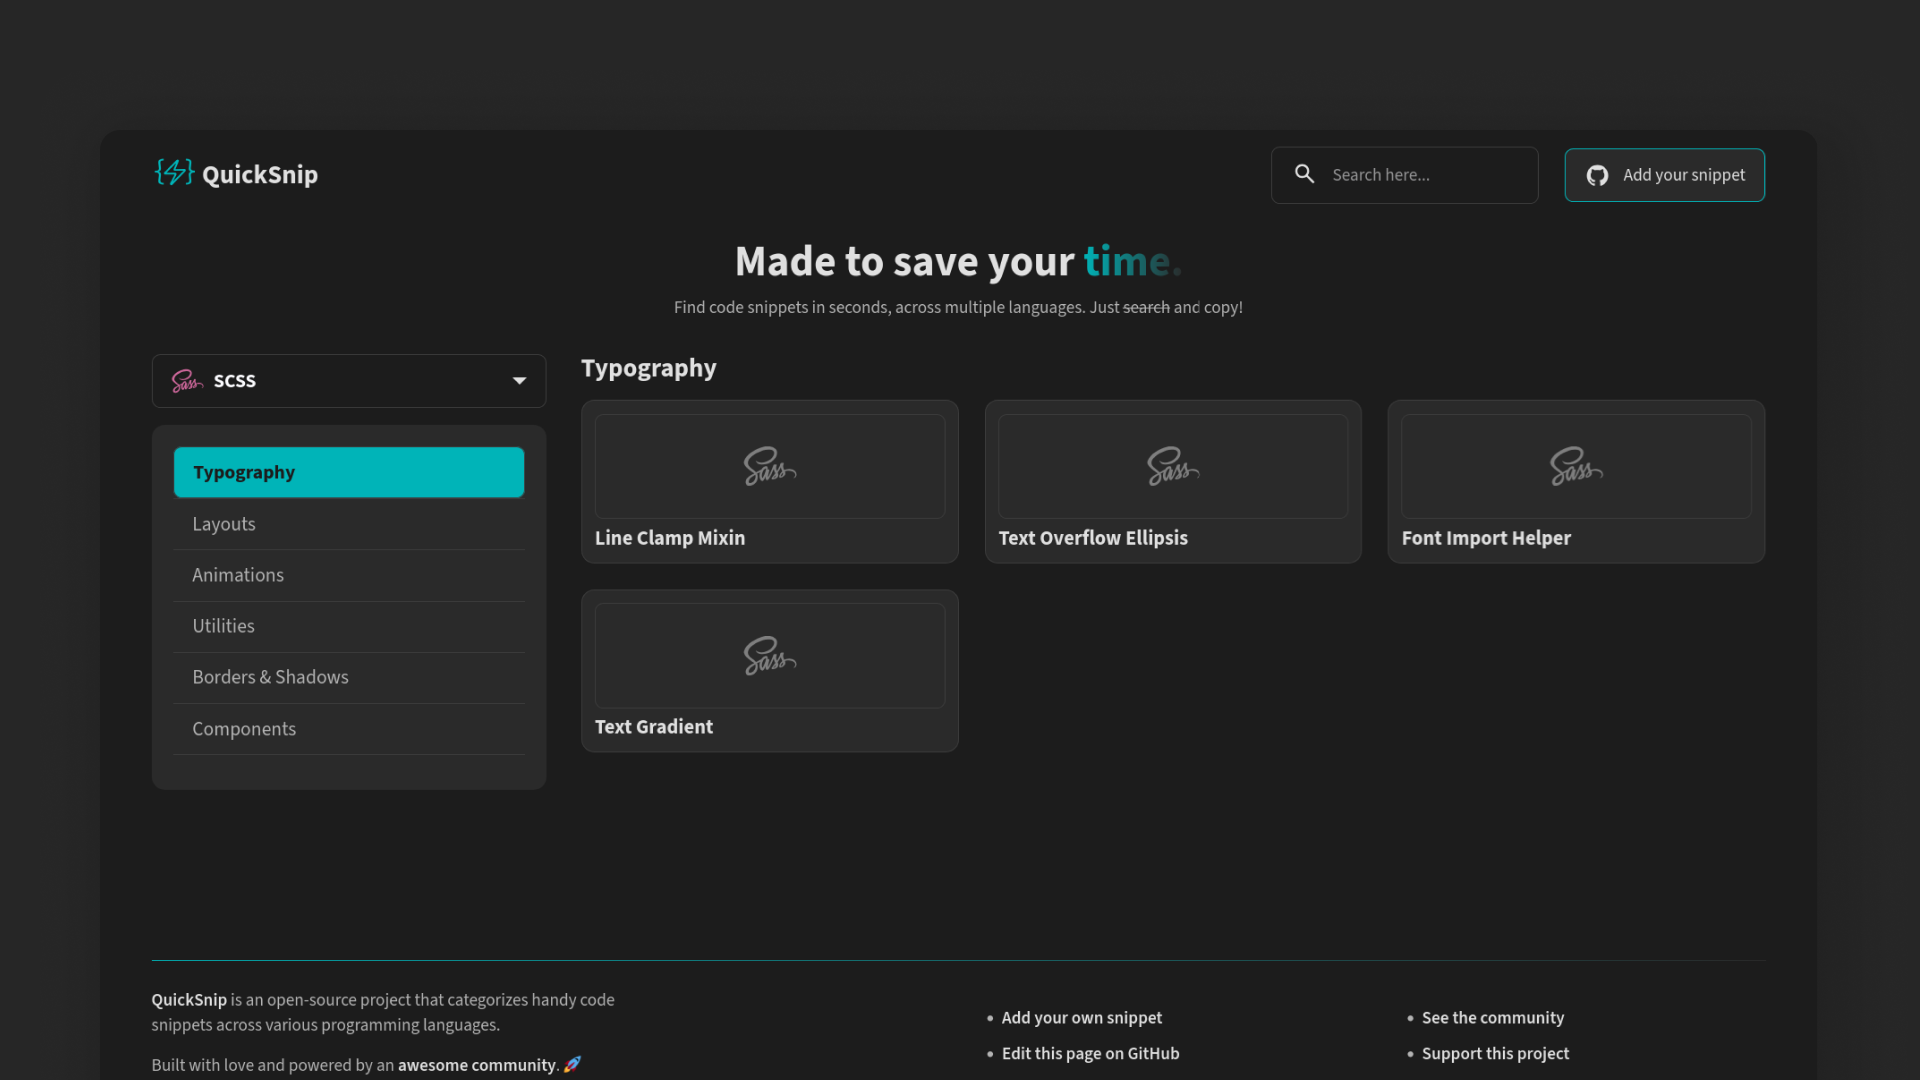Click the Sass icon in the language selector

[186, 381]
